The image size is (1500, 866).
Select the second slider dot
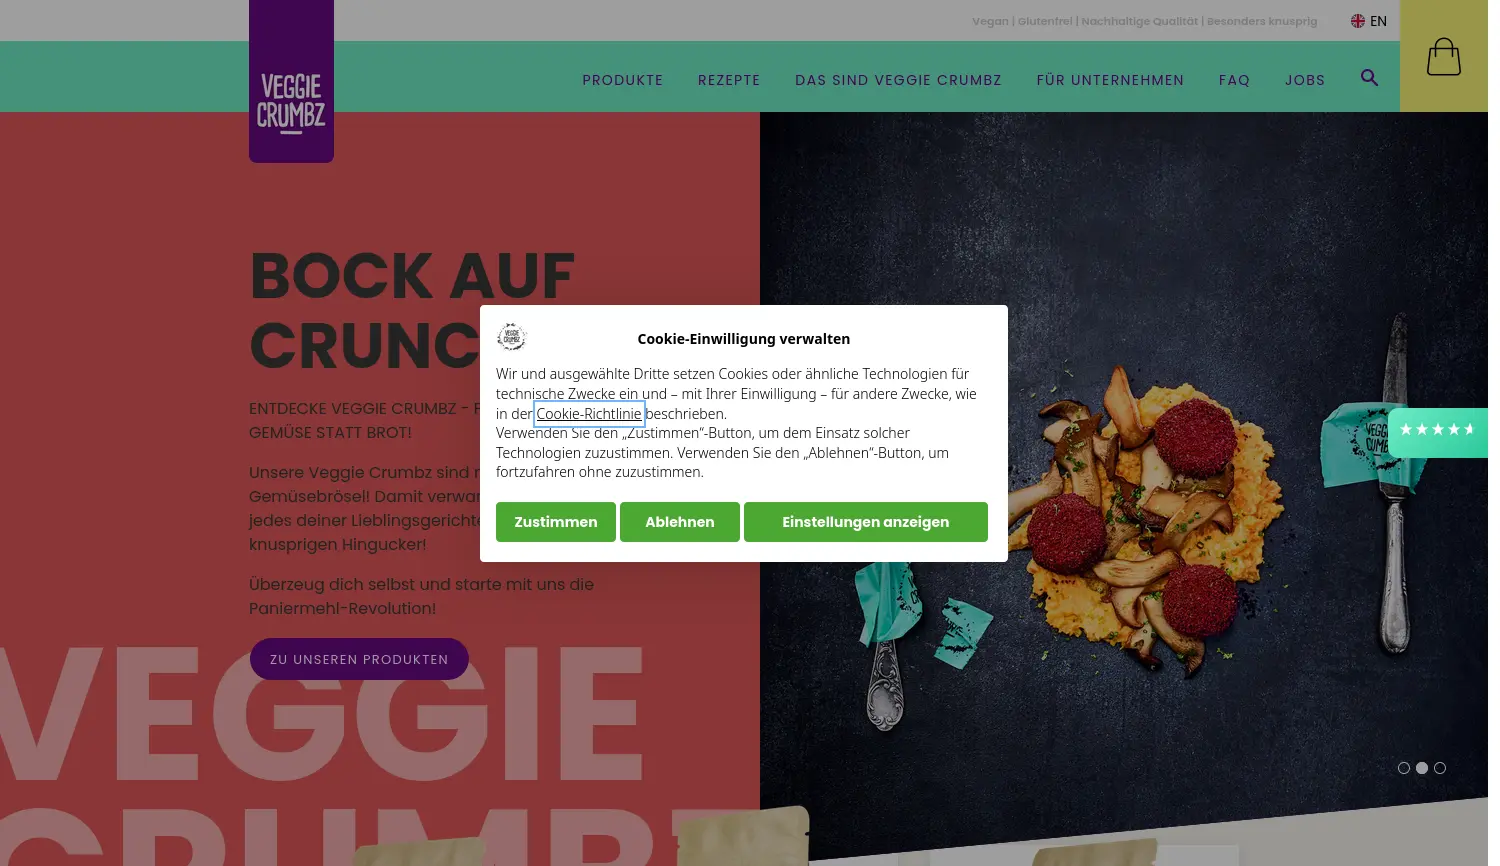click(x=1422, y=768)
